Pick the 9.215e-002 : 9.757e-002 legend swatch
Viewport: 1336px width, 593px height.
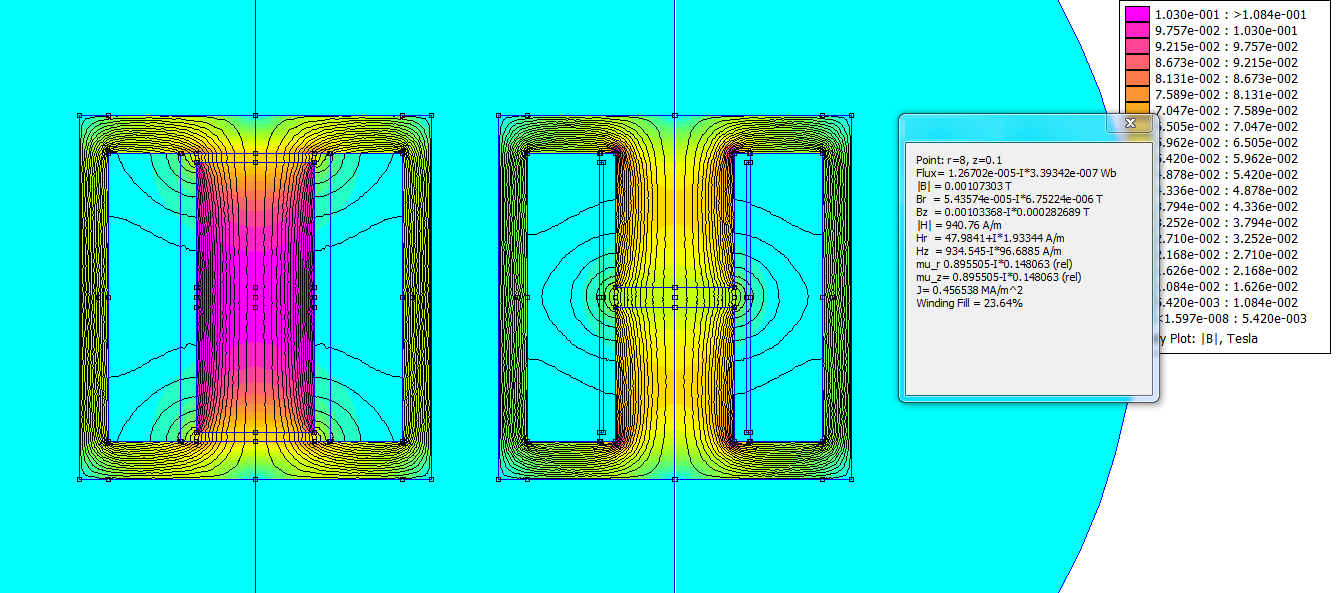(x=1137, y=47)
